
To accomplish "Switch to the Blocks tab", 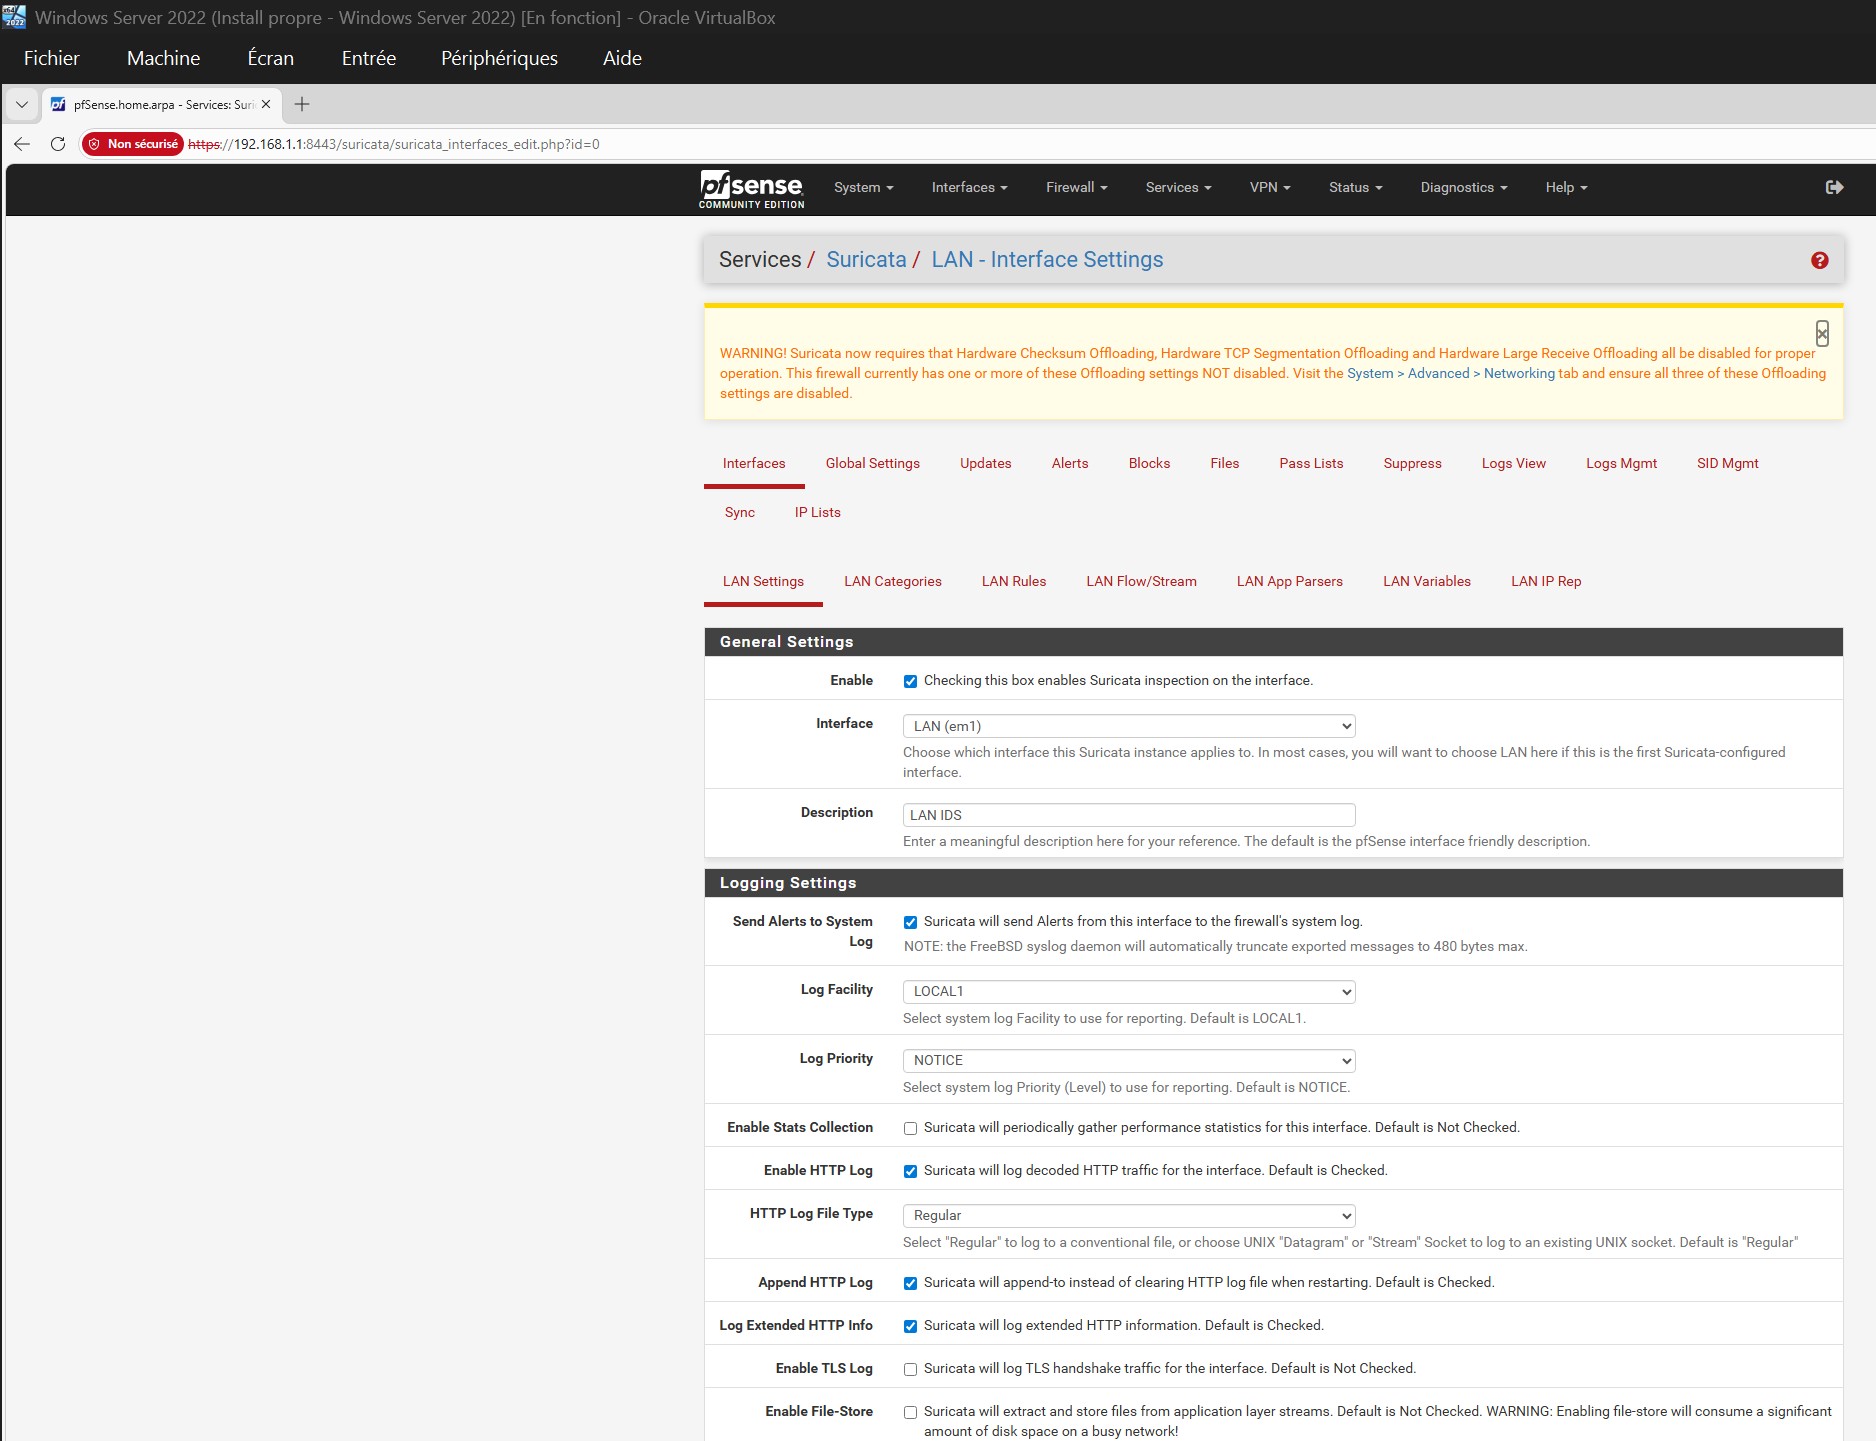I will [1149, 463].
